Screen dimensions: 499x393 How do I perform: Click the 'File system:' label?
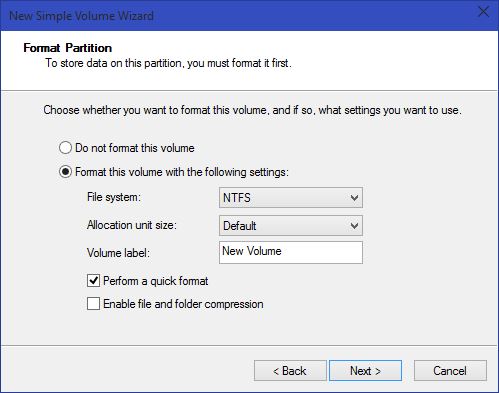click(114, 197)
